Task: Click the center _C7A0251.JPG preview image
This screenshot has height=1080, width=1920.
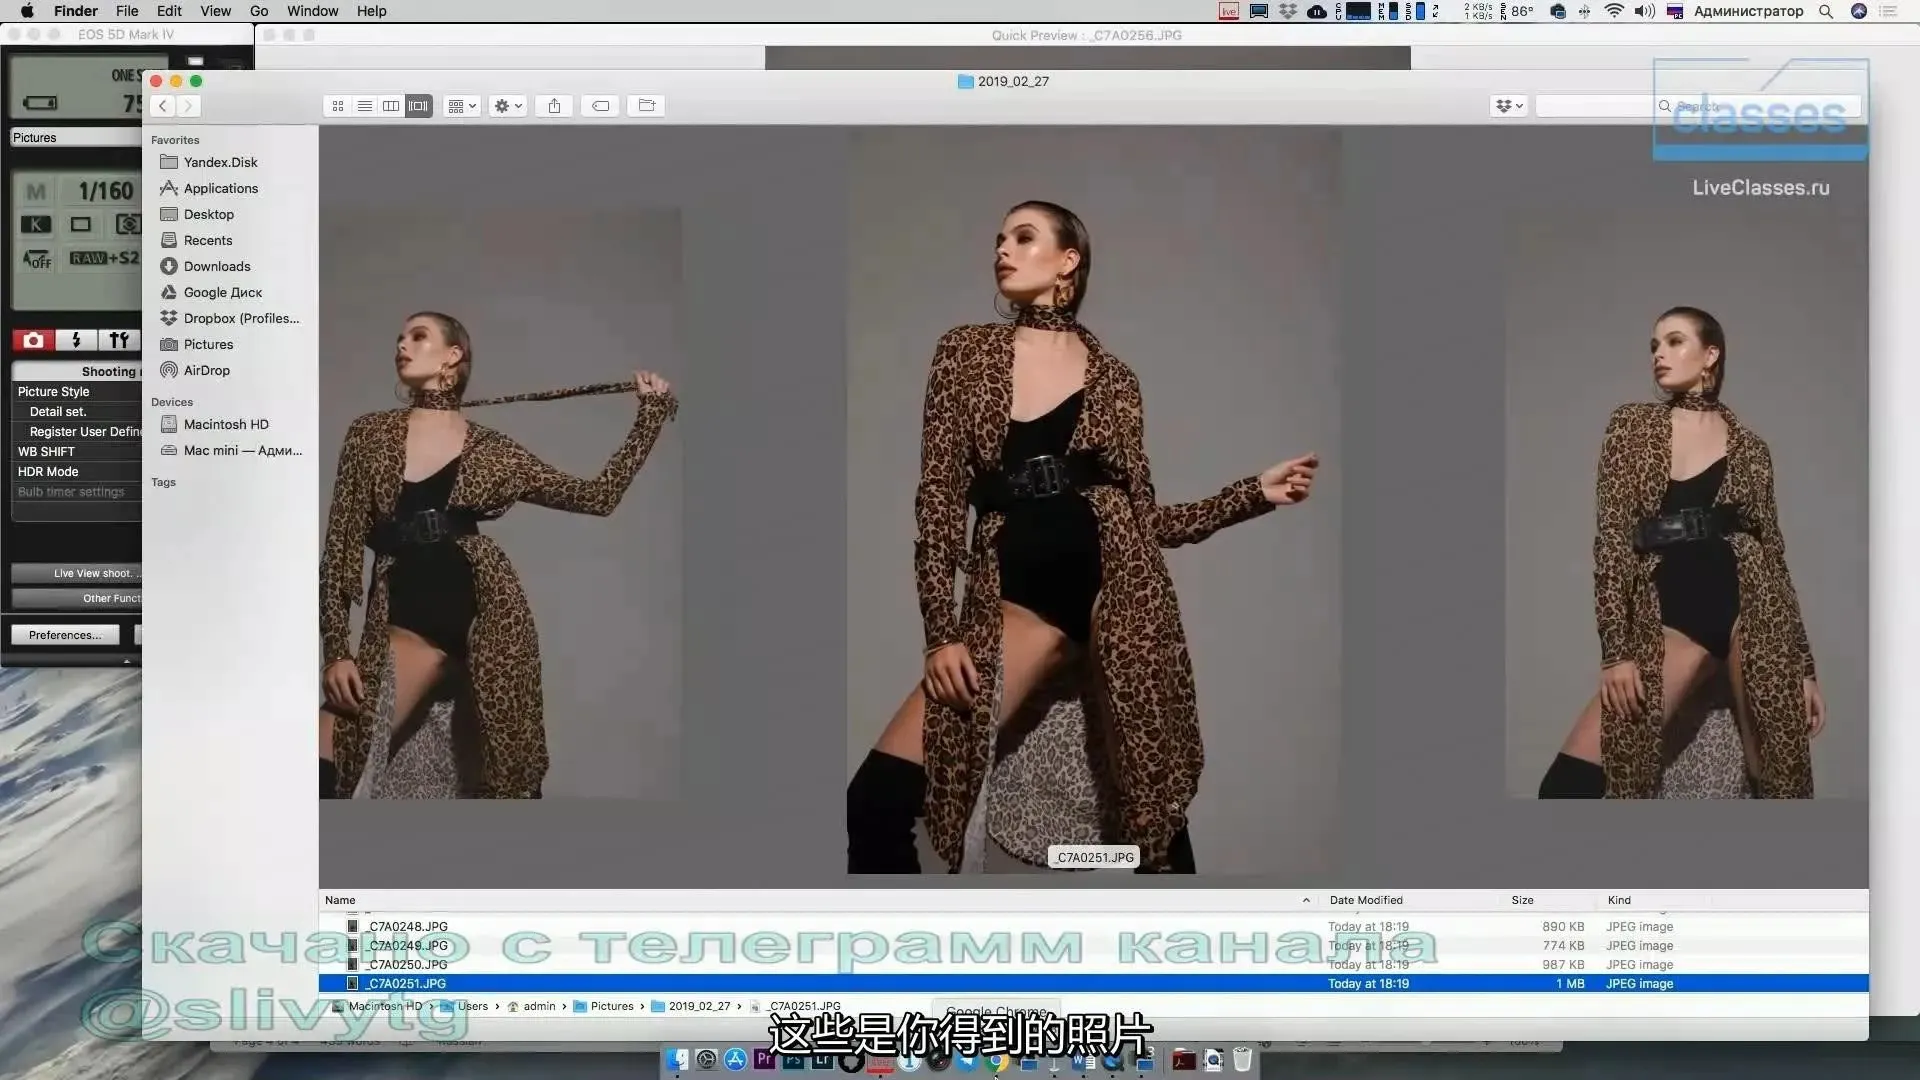Action: 1094,500
